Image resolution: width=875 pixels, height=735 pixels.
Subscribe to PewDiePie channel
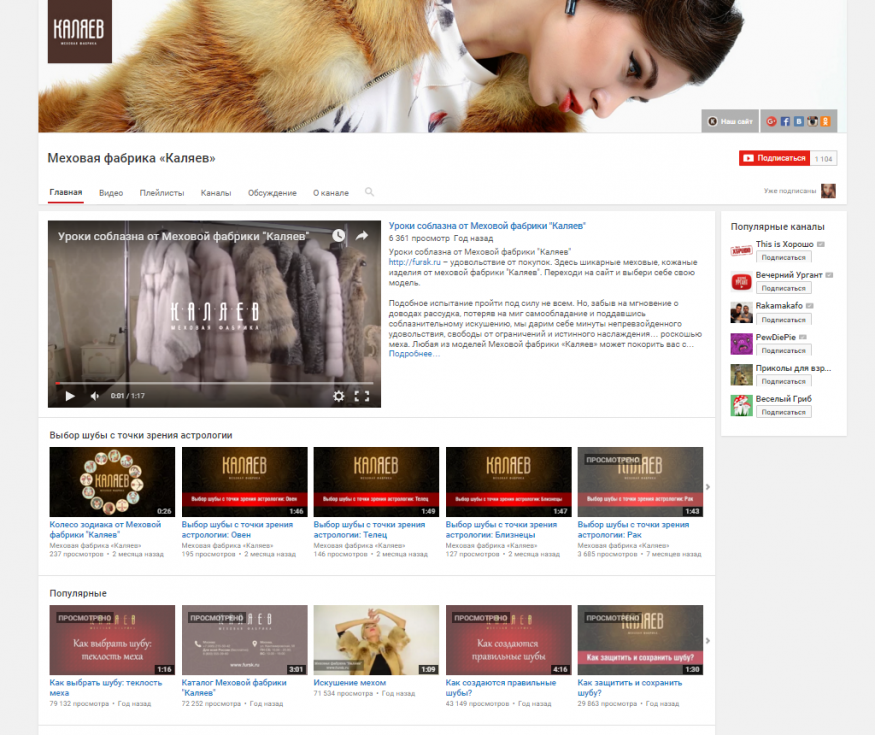click(x=783, y=350)
